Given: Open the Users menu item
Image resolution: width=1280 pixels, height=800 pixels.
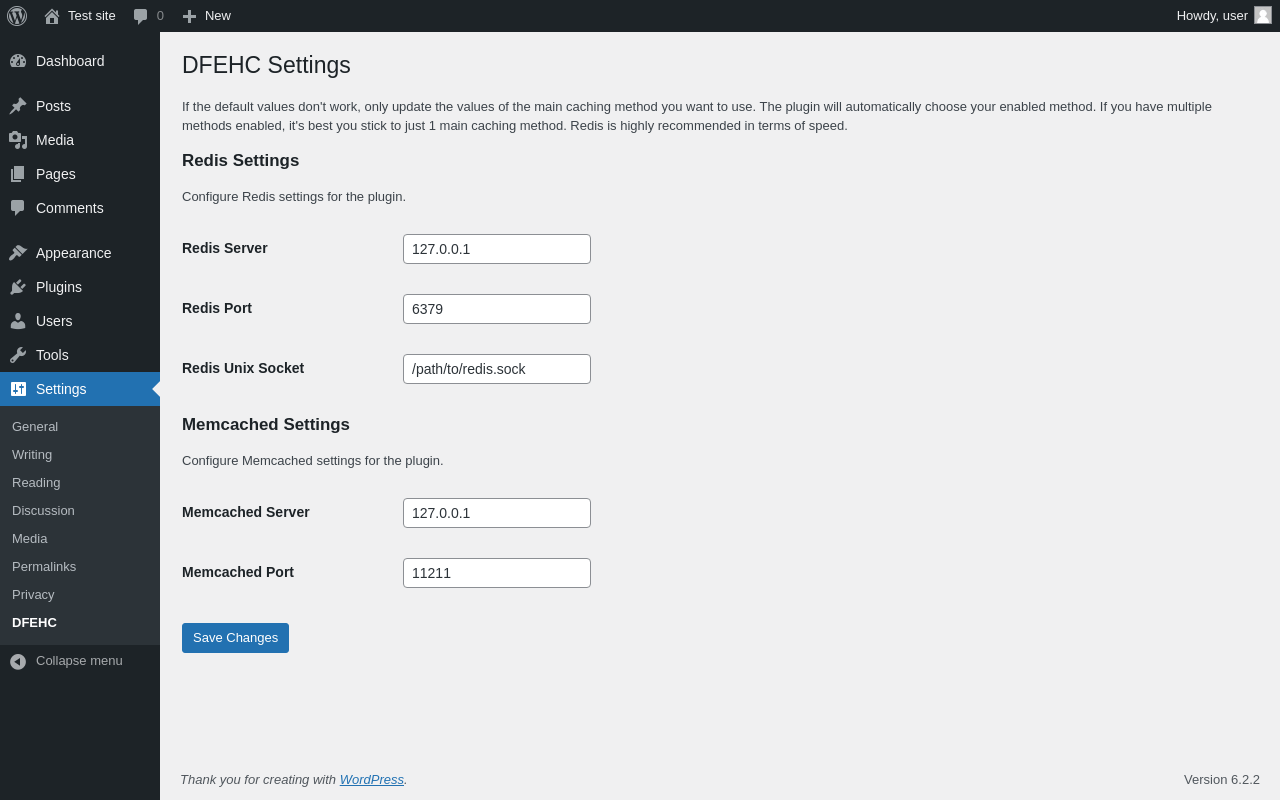Looking at the screenshot, I should pyautogui.click(x=54, y=321).
